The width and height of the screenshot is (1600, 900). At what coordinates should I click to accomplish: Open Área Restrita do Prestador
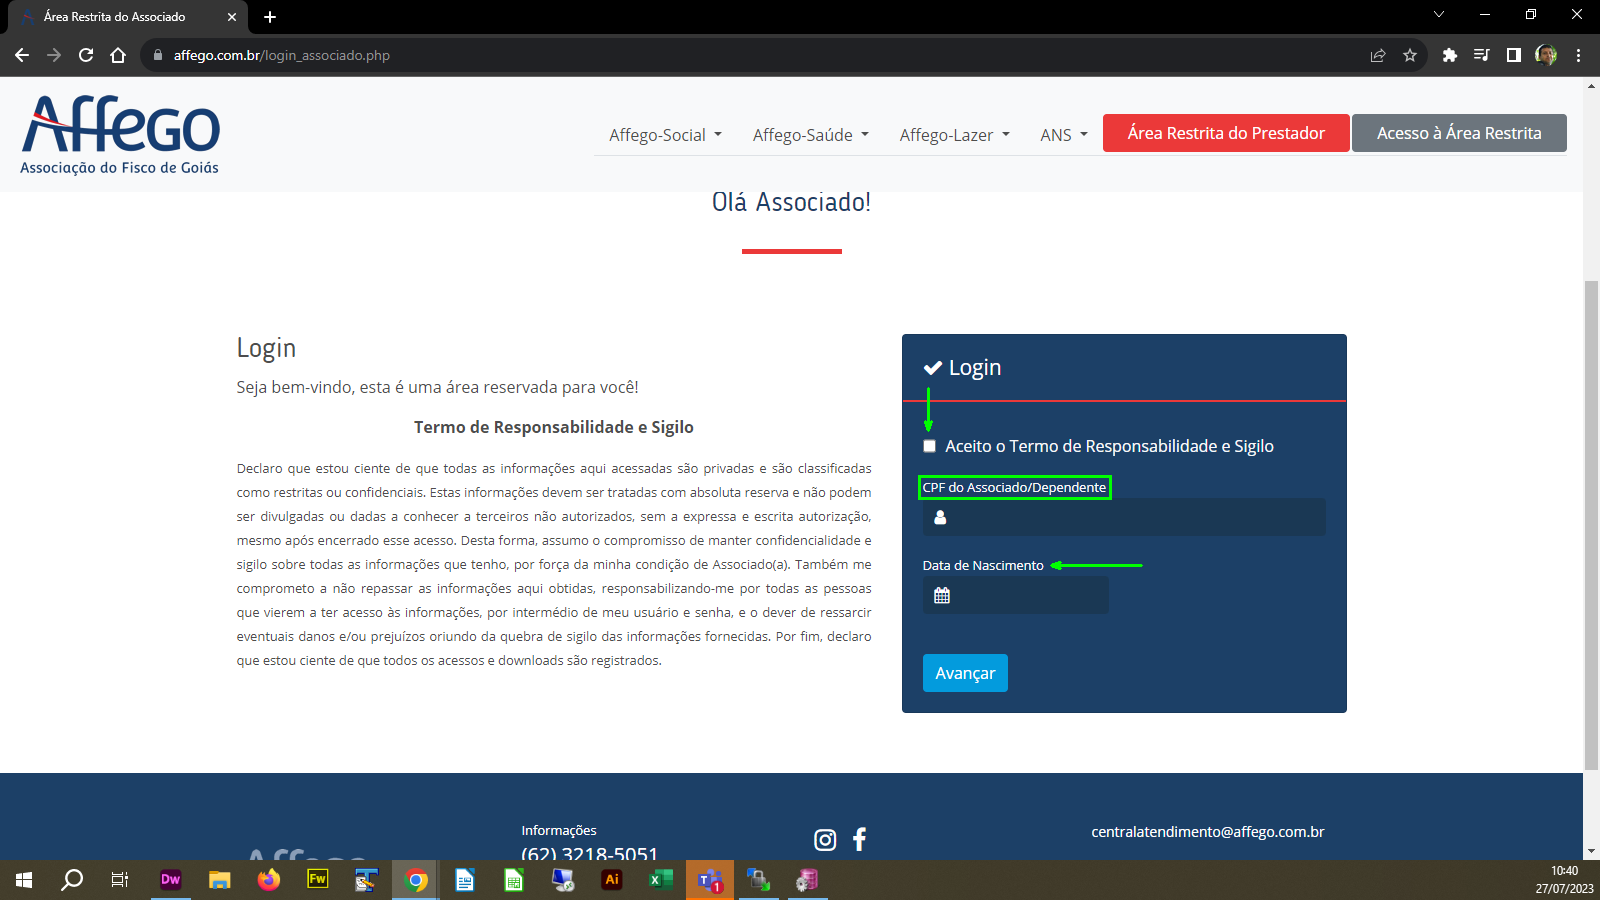pos(1225,132)
